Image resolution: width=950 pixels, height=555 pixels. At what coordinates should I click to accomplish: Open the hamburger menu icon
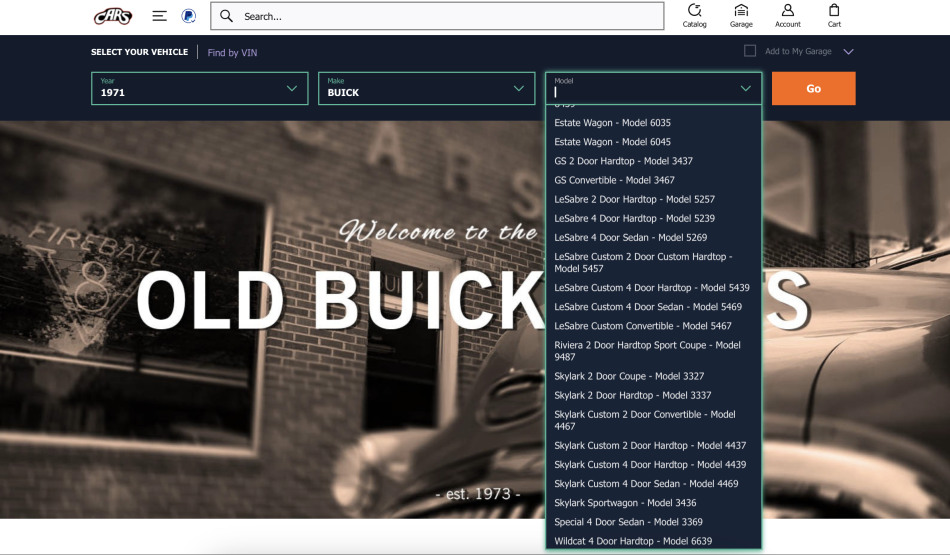pos(159,16)
